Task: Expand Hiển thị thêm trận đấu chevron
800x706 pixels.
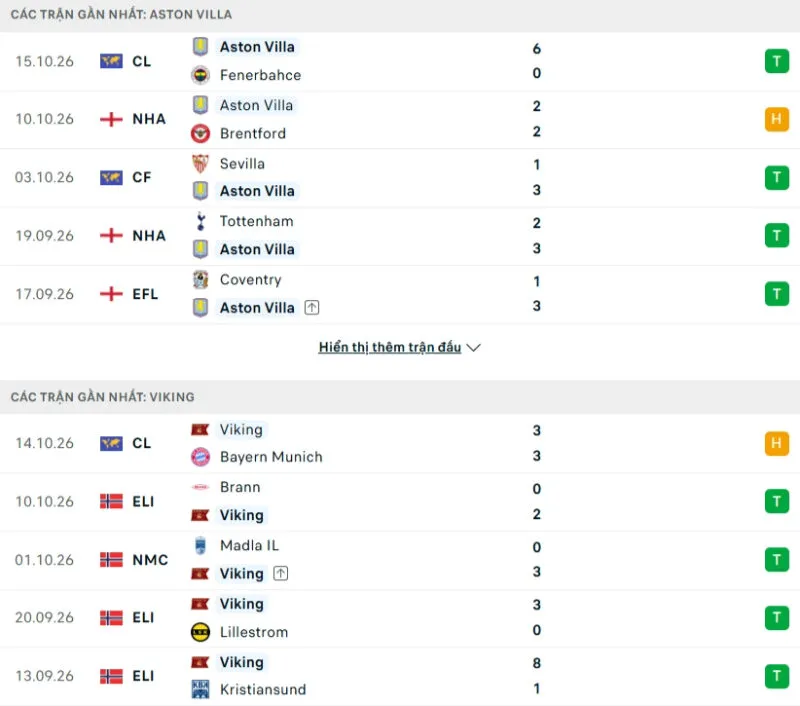Action: (x=473, y=347)
